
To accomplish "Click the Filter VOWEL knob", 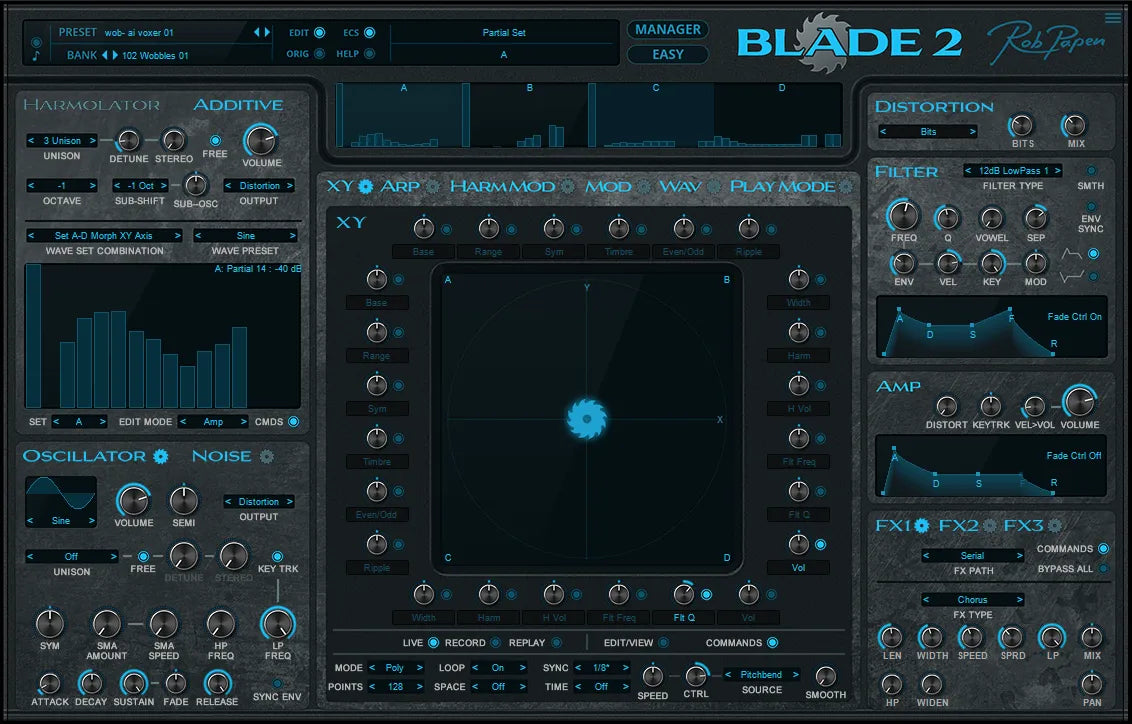I will (991, 218).
